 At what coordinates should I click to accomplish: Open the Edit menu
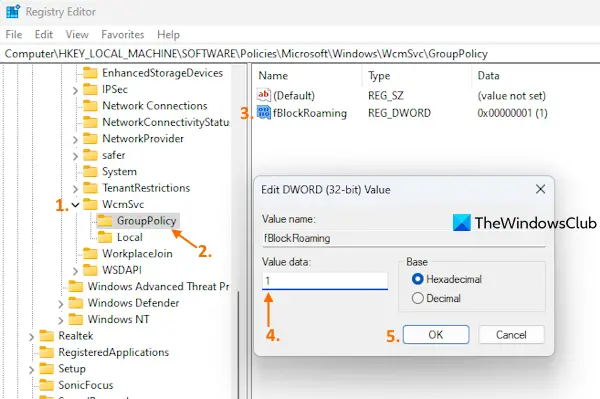[44, 35]
